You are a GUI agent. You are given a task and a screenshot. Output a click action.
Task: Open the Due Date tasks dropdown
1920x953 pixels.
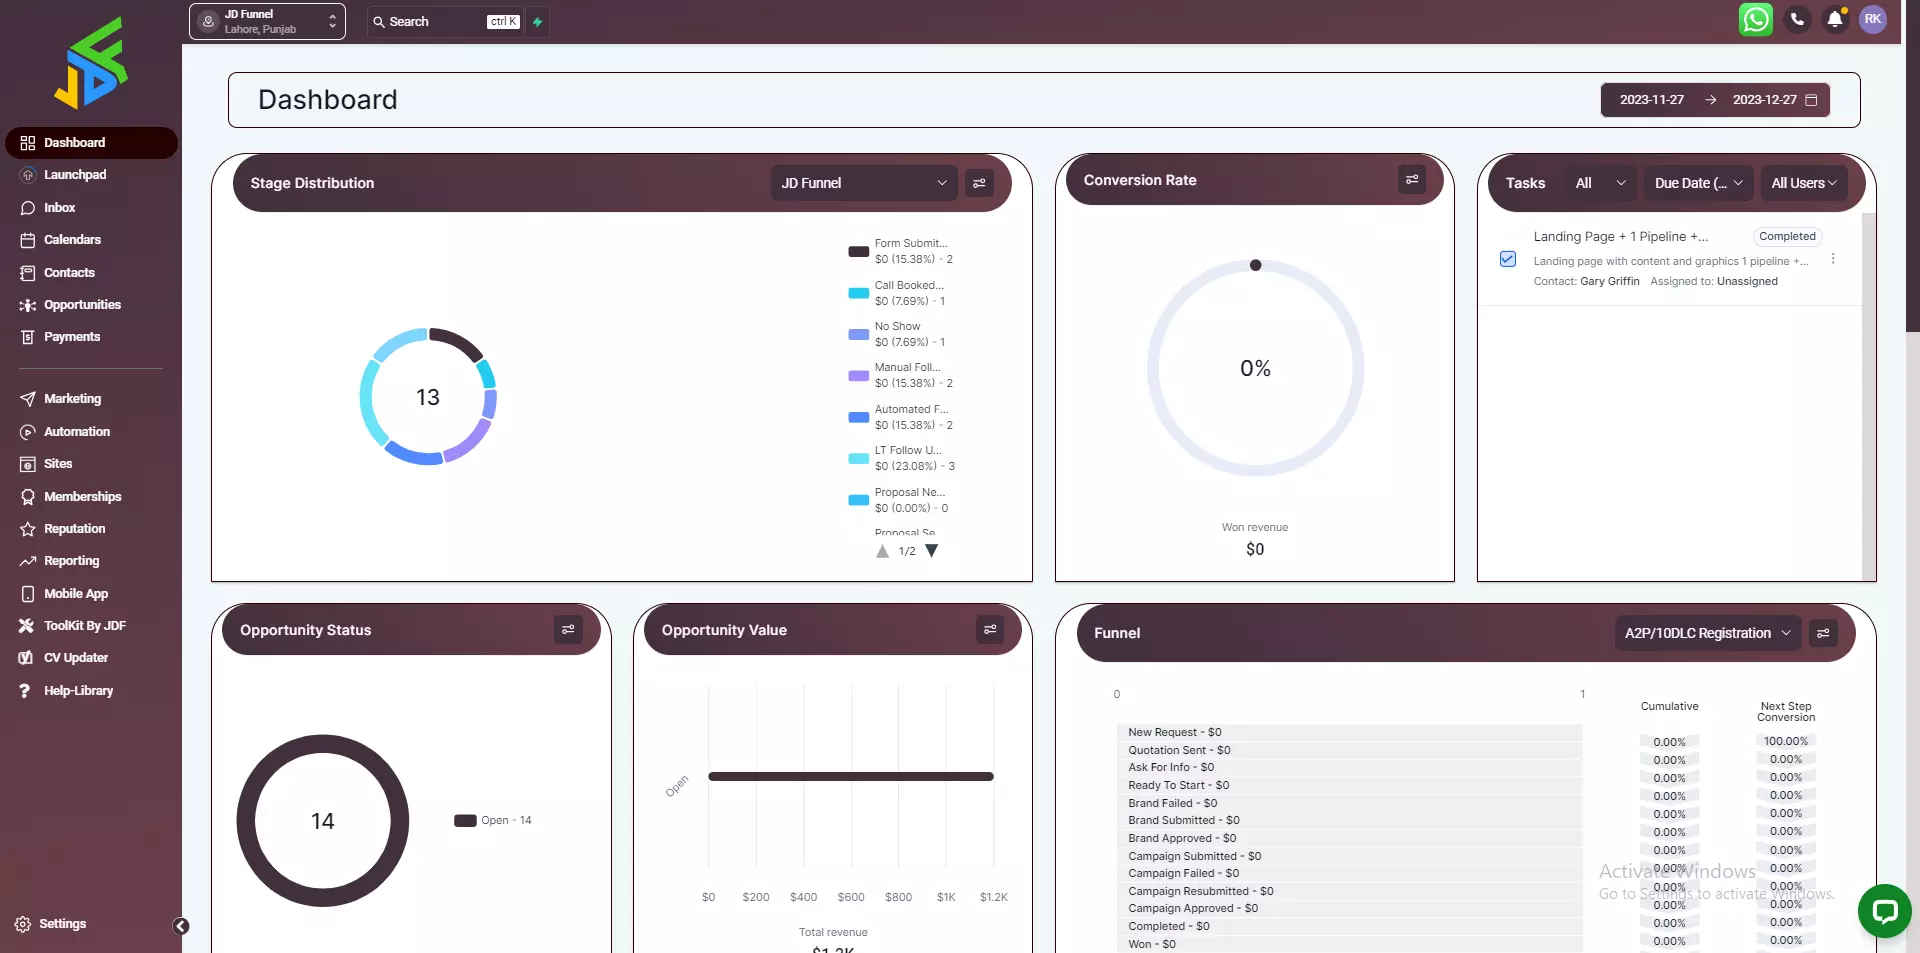pyautogui.click(x=1698, y=183)
